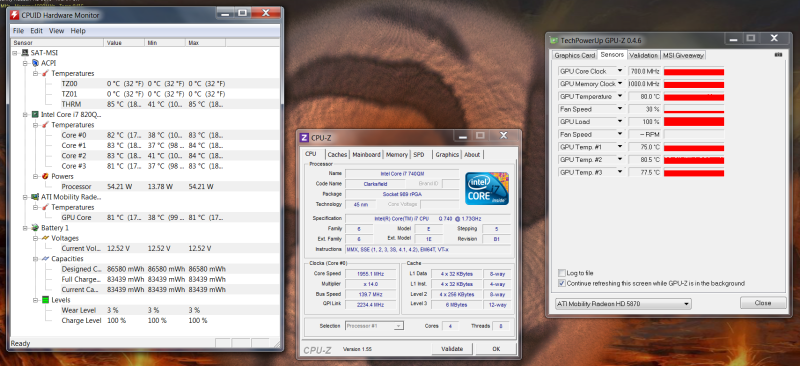This screenshot has height=366, width=800.
Task: Click the ACPI Temperatures thermometer icon
Action: [x=45, y=74]
